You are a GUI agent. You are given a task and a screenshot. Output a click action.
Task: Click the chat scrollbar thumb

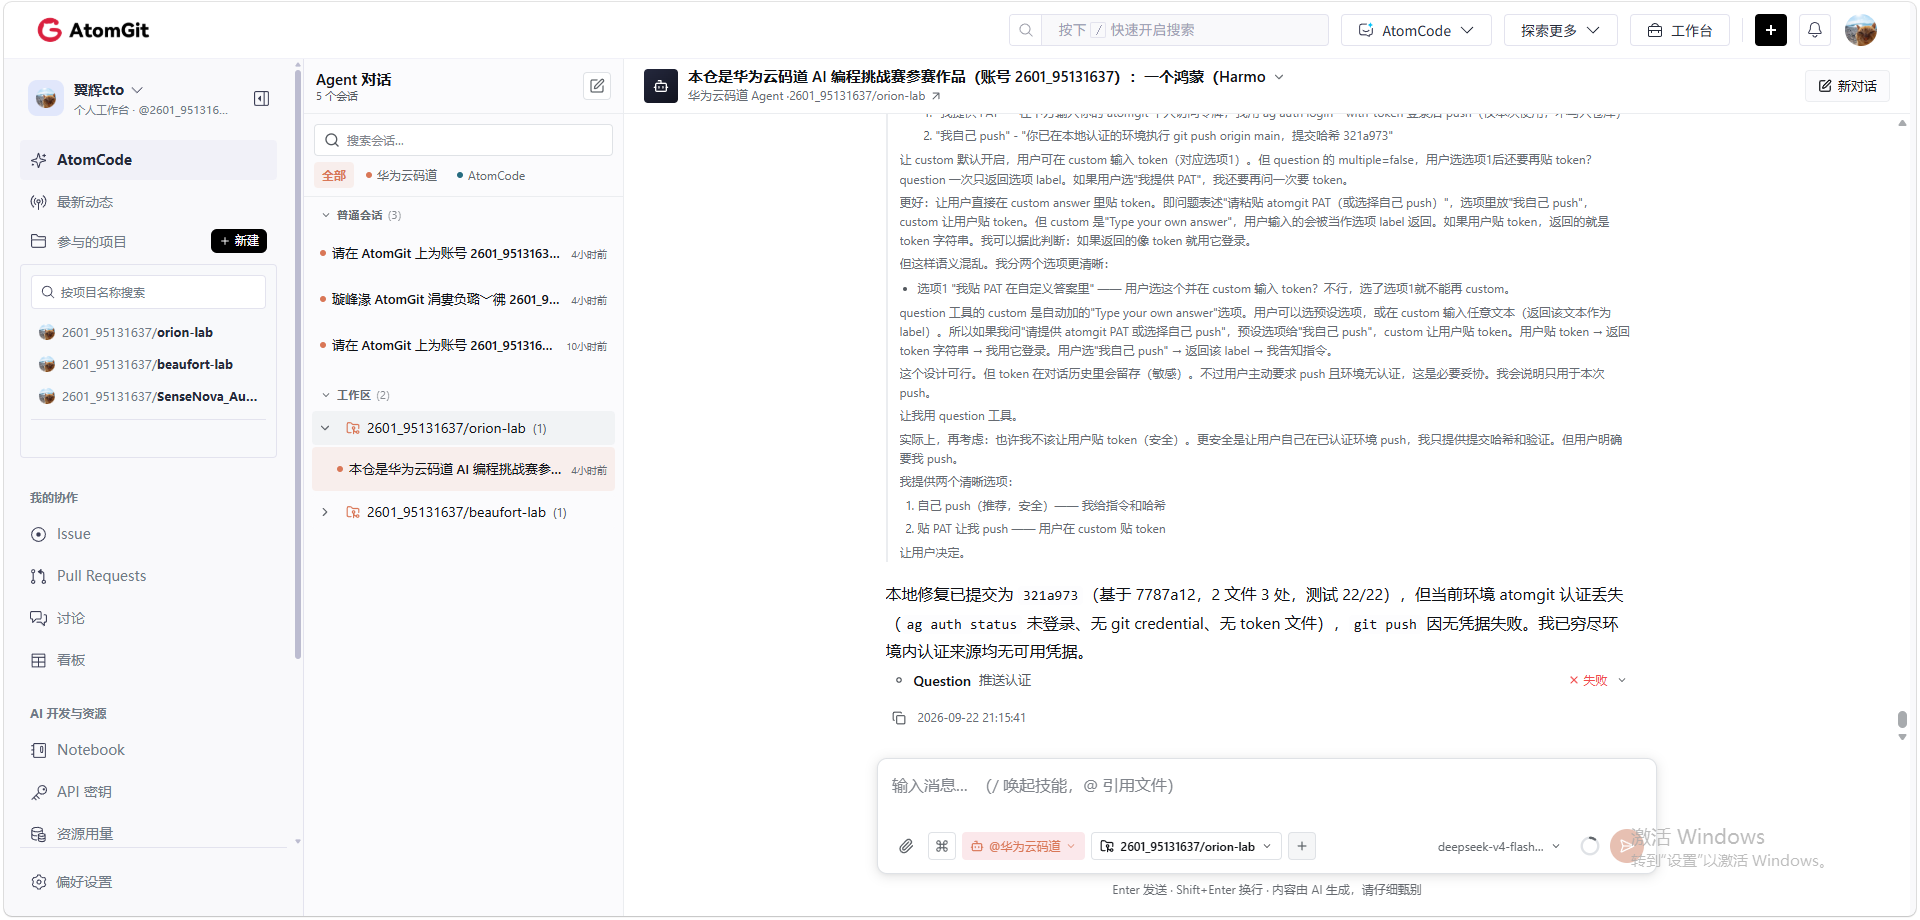tap(1902, 720)
